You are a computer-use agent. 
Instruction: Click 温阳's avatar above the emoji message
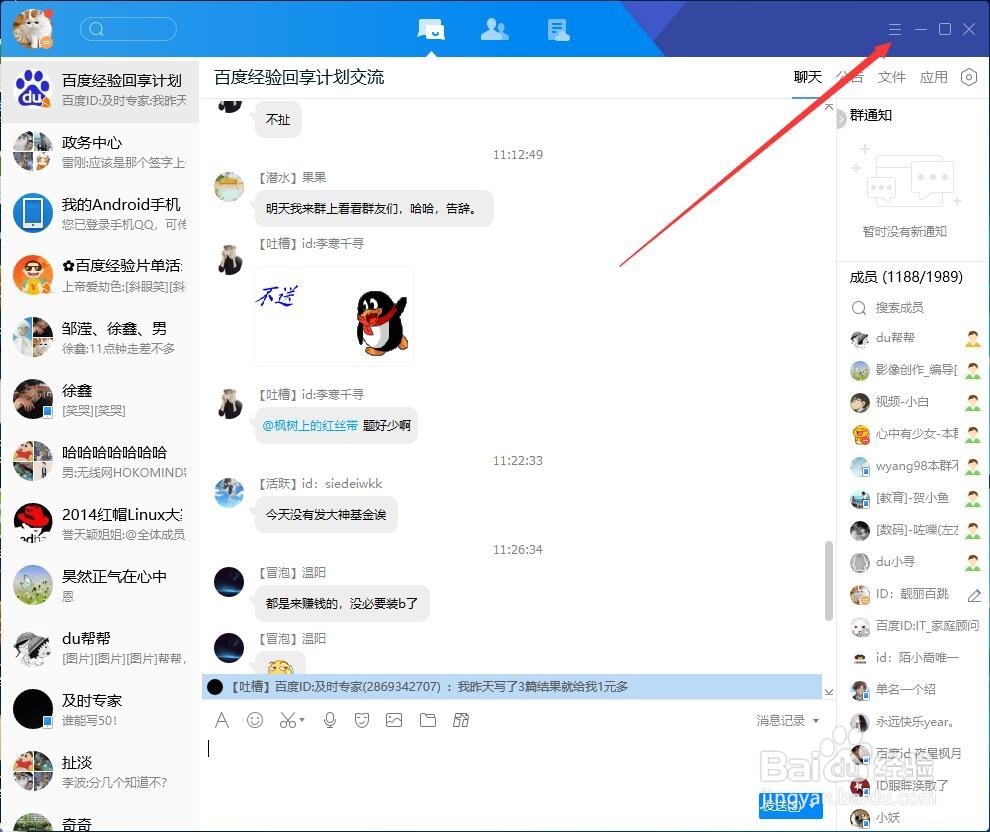[x=229, y=648]
